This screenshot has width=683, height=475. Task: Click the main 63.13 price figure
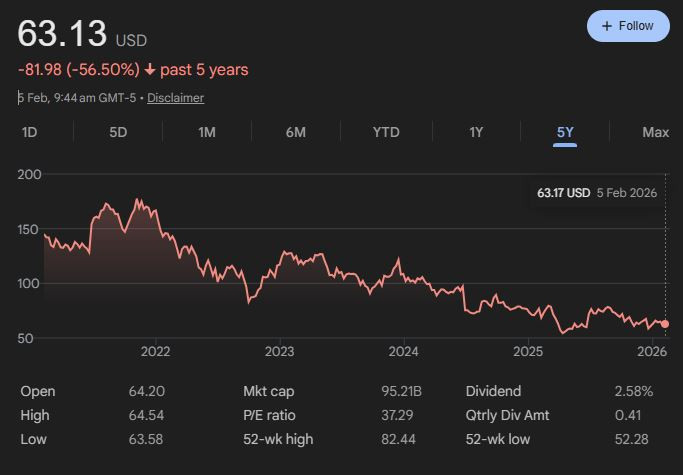(x=62, y=34)
